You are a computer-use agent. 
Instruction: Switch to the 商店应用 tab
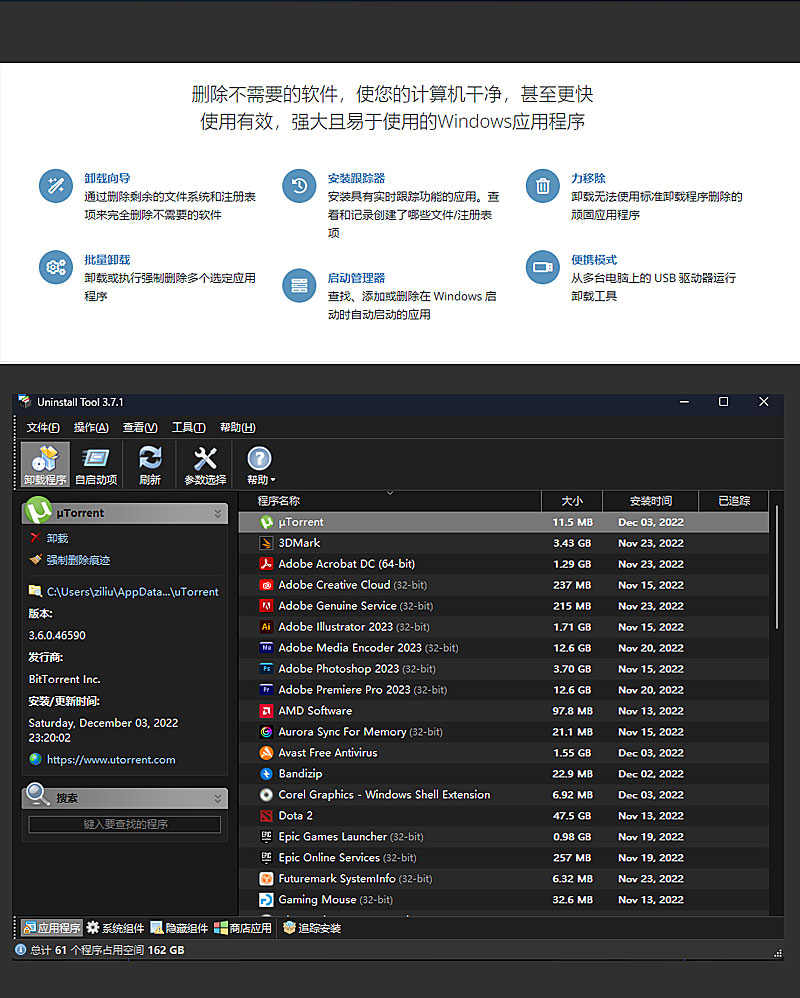[x=242, y=928]
